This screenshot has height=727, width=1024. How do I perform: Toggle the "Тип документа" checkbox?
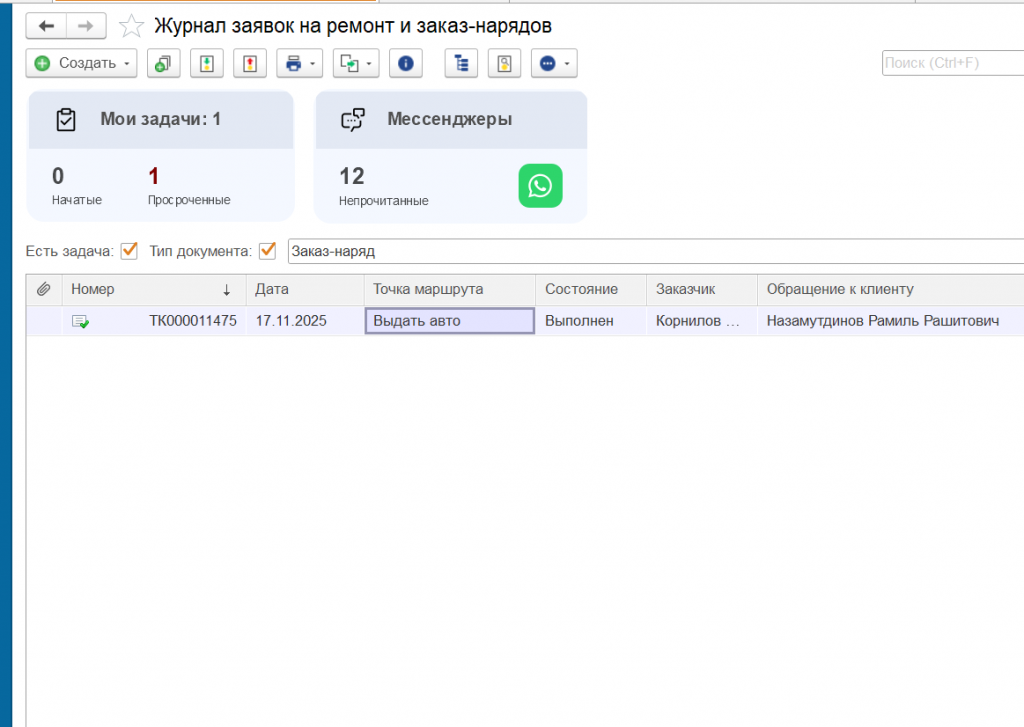tap(267, 250)
